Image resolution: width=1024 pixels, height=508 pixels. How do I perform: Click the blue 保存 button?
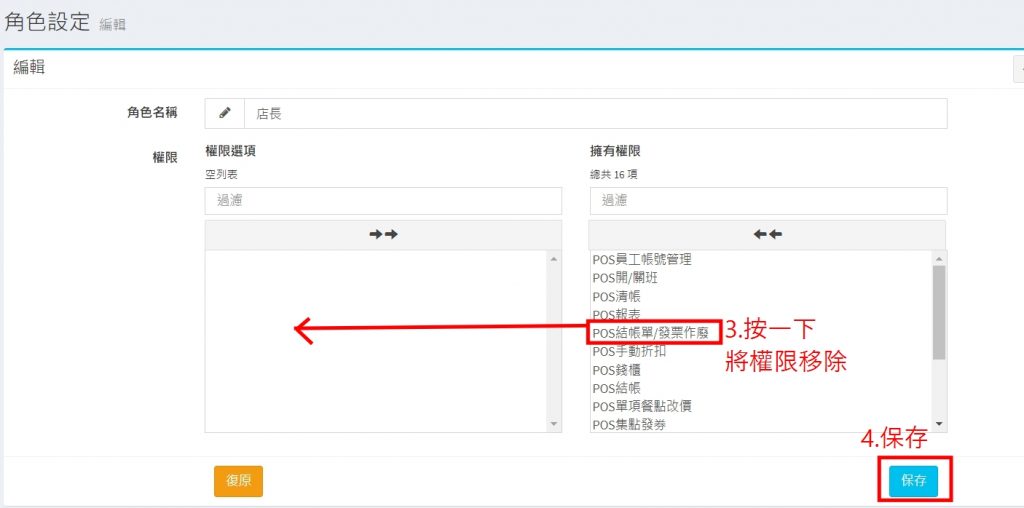(913, 481)
